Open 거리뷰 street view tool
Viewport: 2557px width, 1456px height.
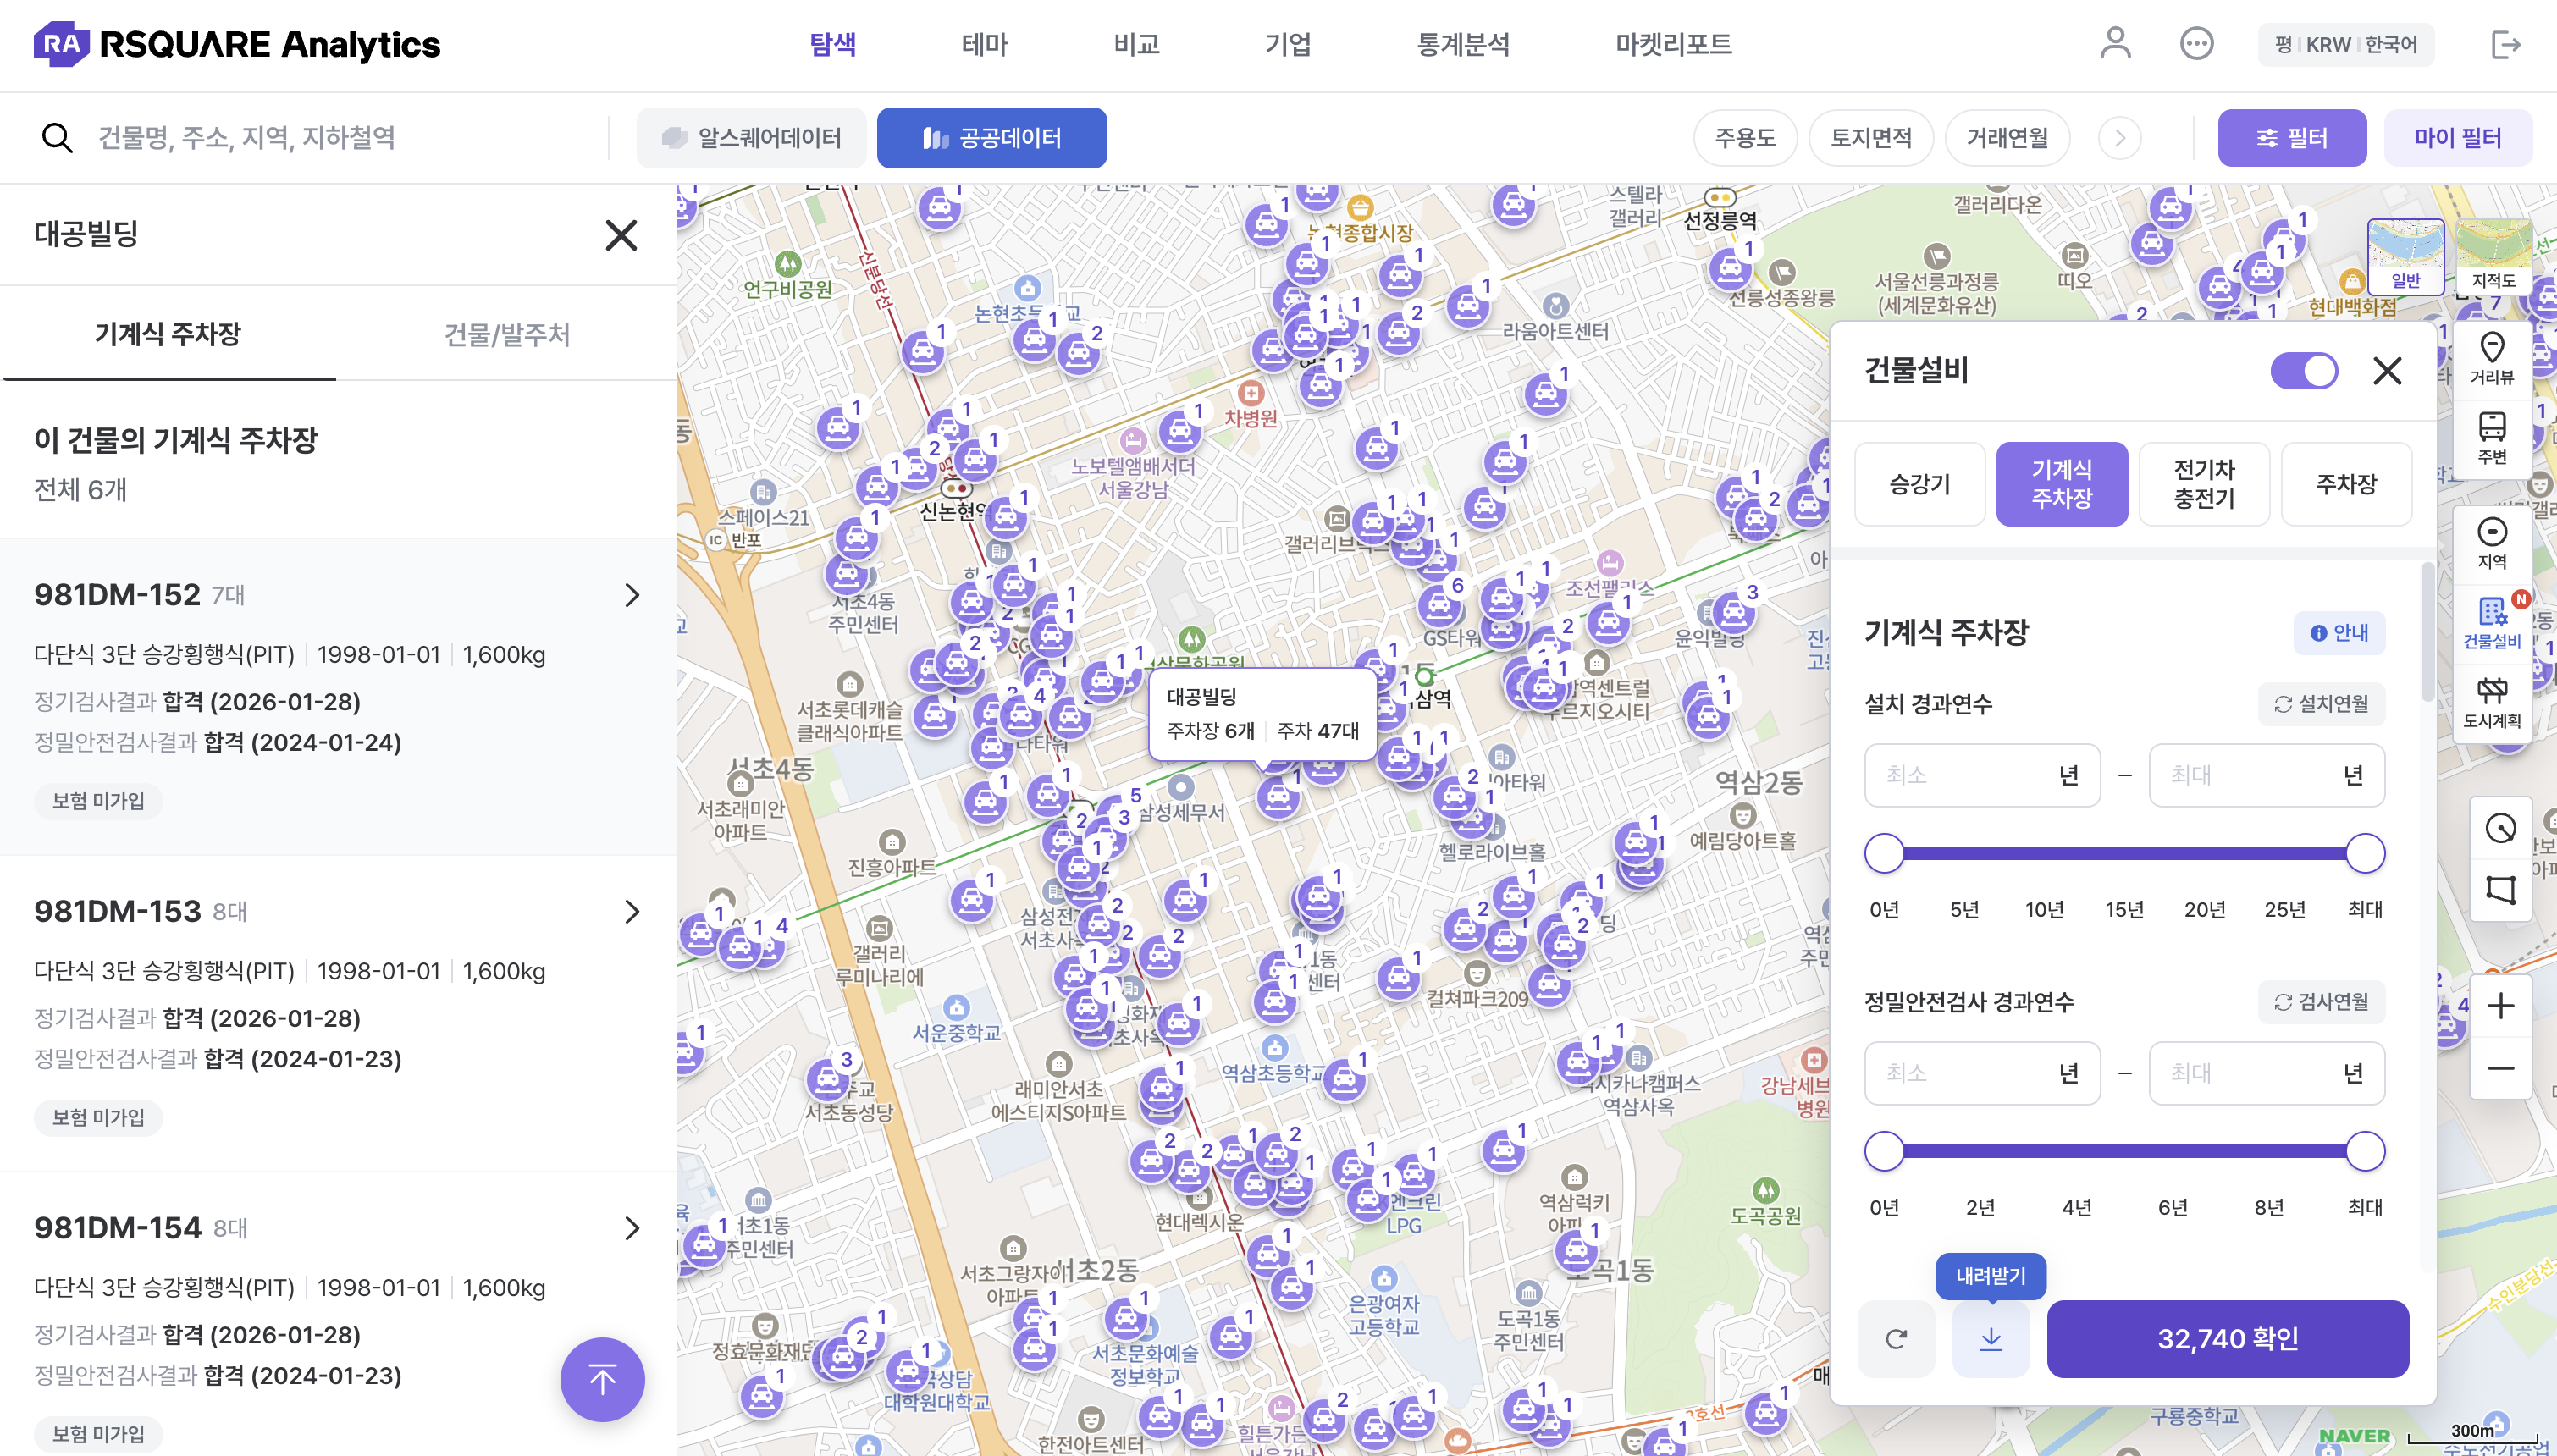[2491, 359]
